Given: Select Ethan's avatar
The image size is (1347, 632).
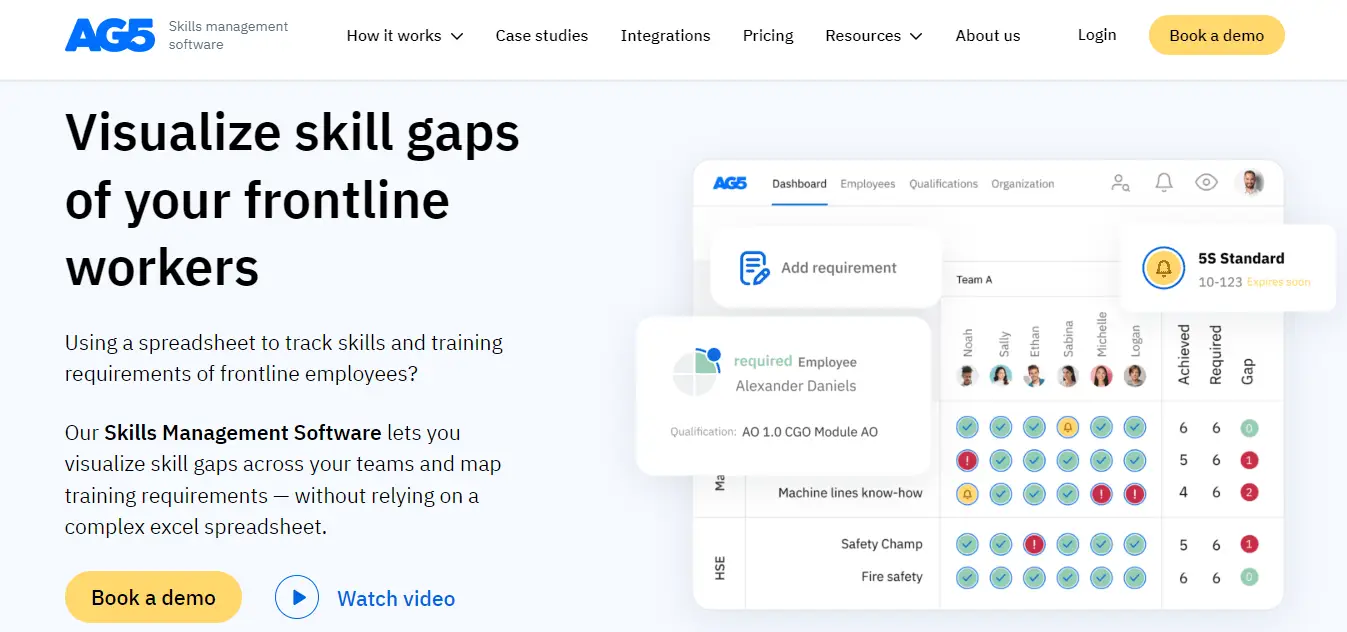Looking at the screenshot, I should [1034, 376].
